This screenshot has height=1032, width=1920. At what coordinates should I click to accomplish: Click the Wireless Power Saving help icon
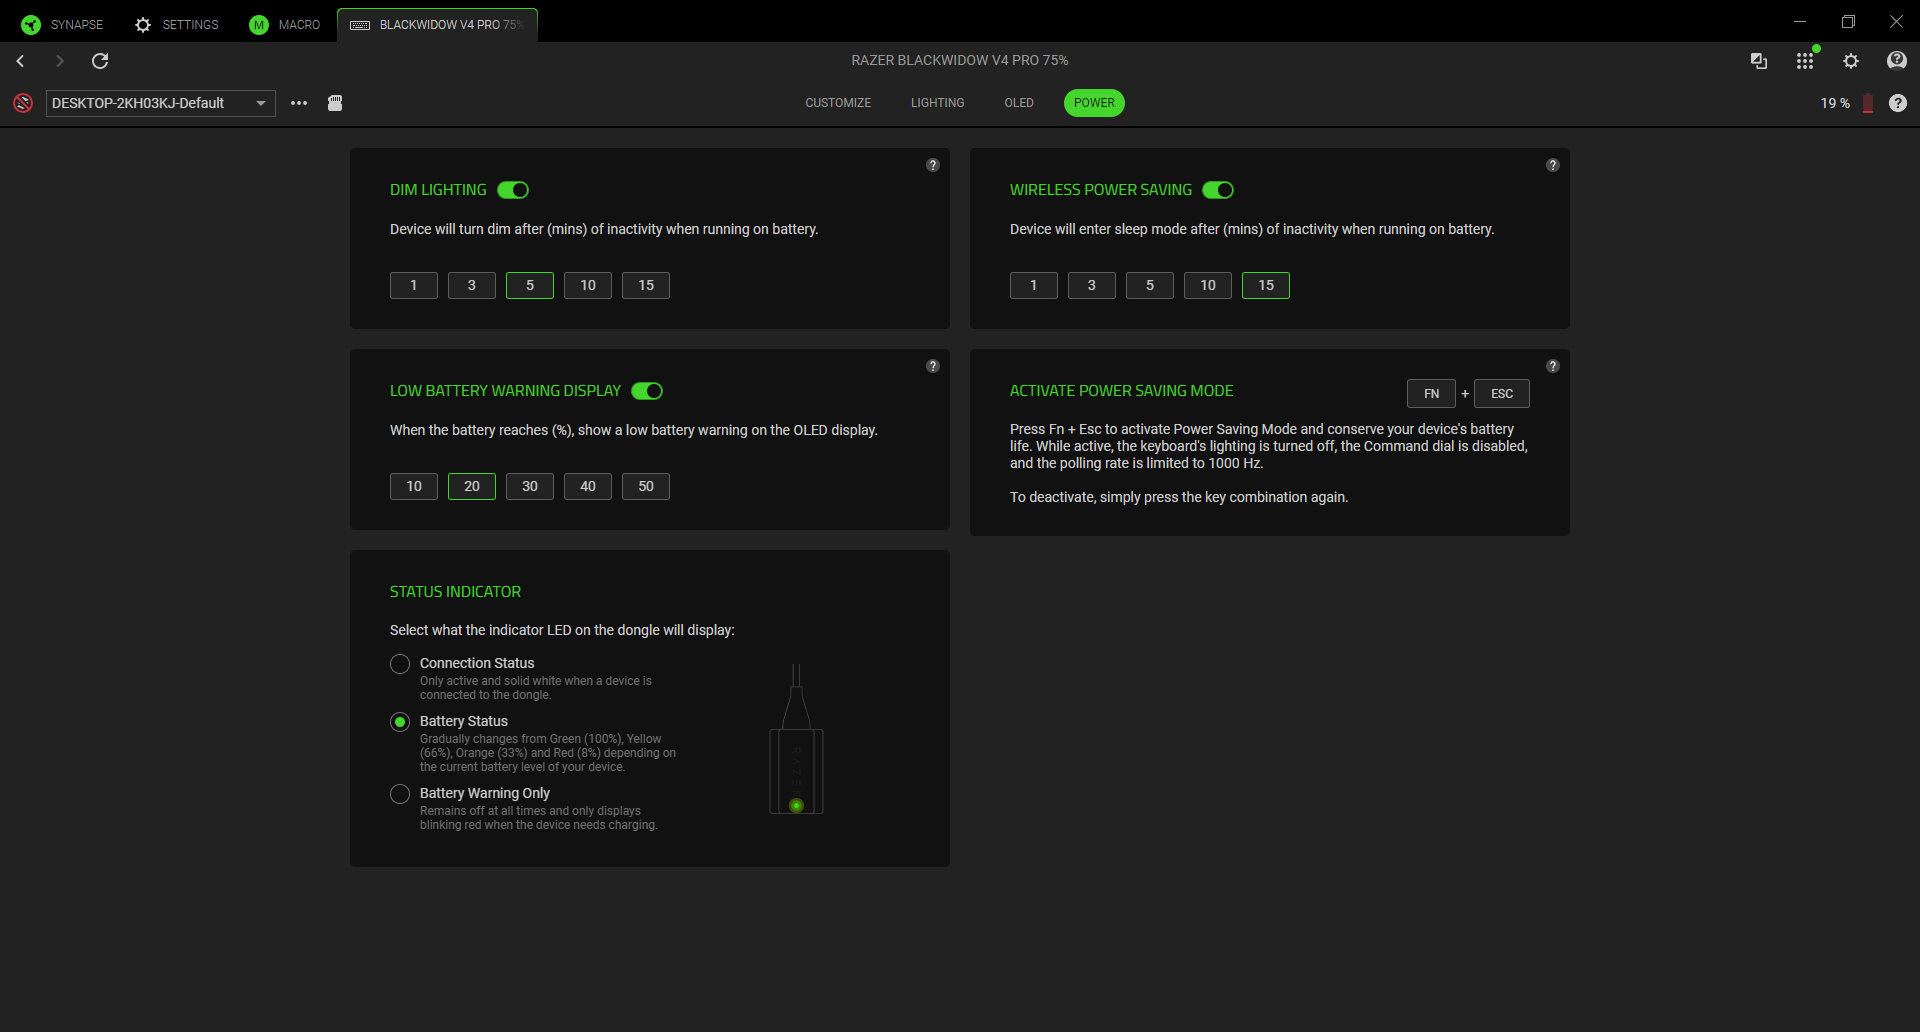(1552, 165)
